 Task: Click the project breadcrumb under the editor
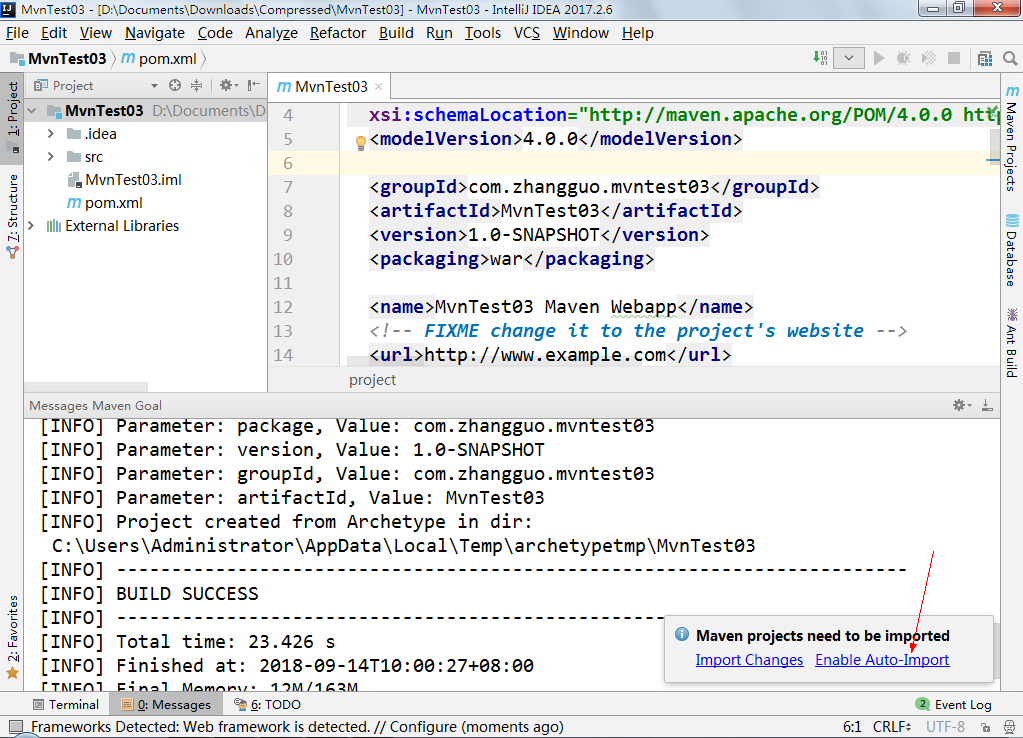pos(373,380)
